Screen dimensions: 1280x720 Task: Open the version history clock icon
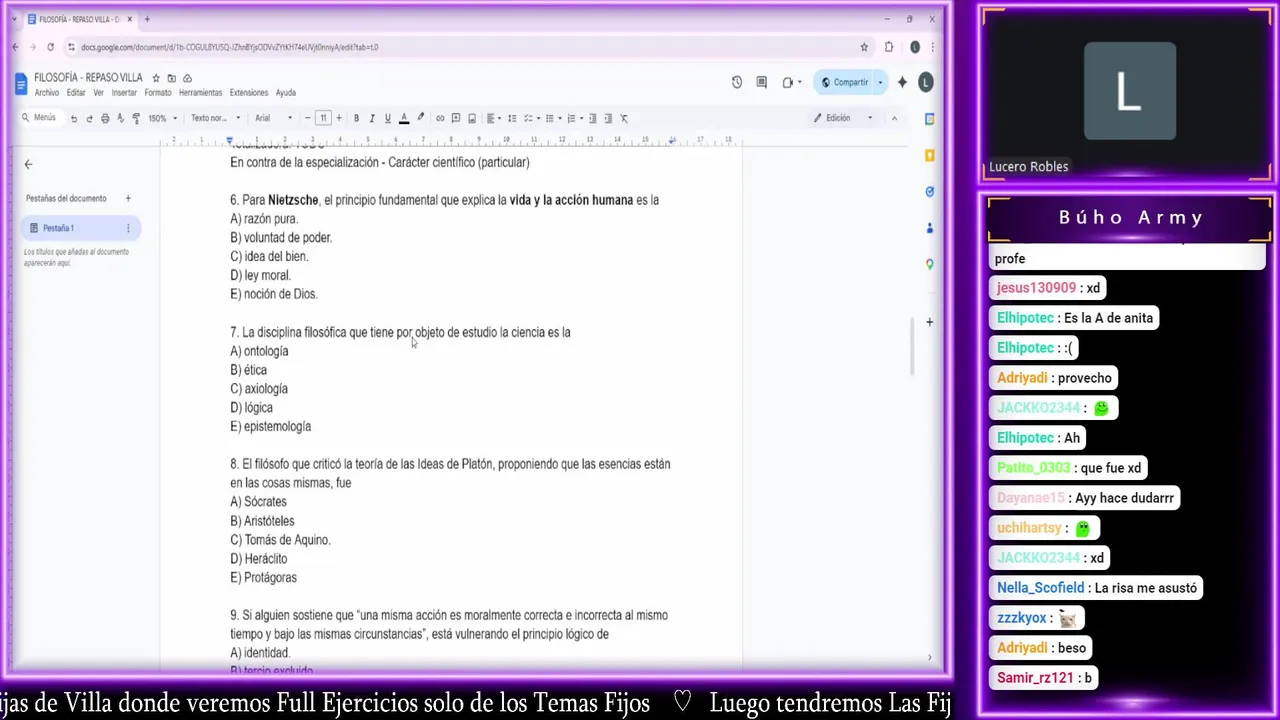pos(737,82)
